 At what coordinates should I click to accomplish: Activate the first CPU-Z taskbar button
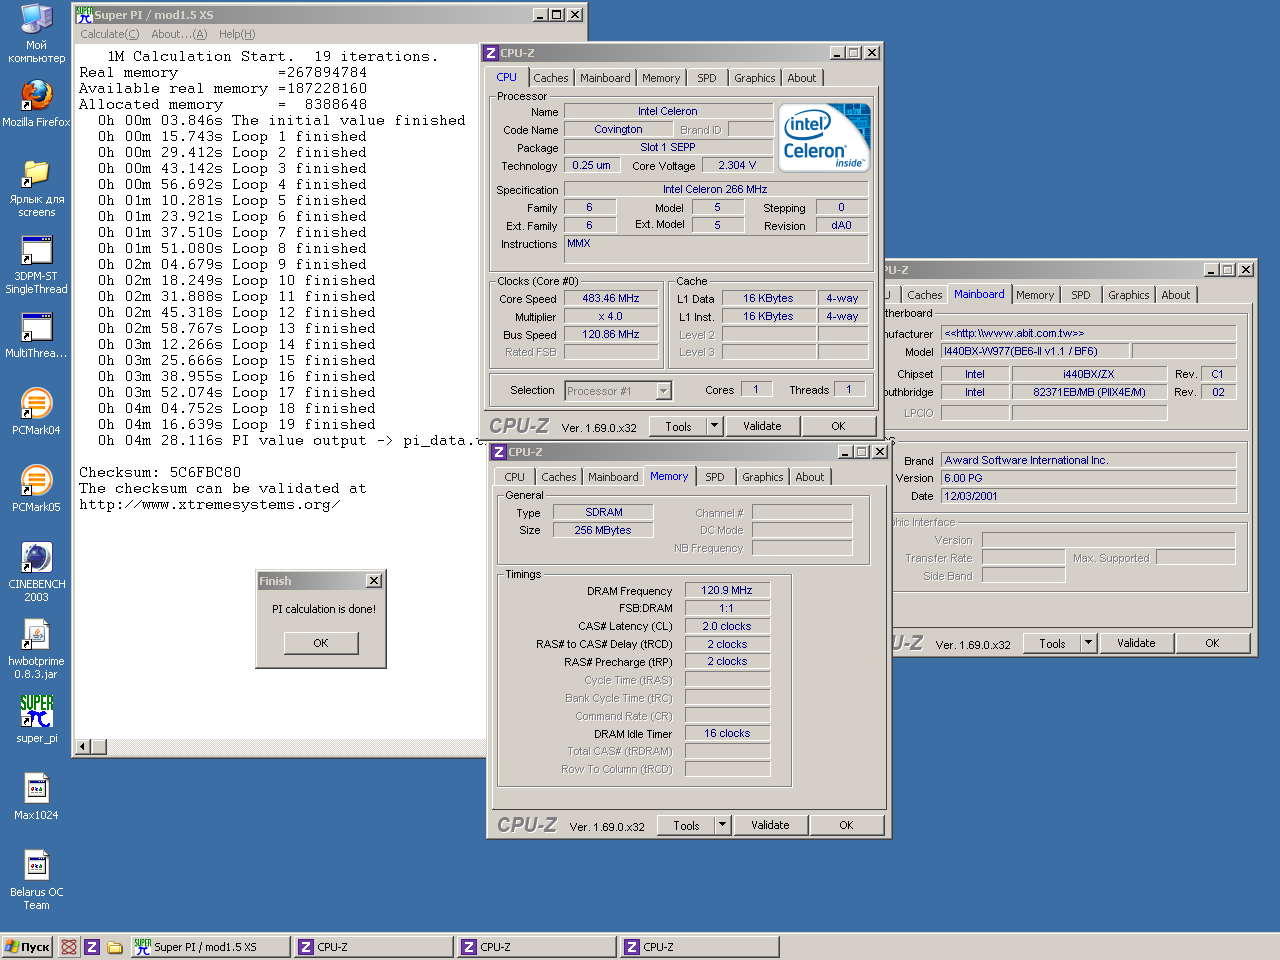click(373, 947)
